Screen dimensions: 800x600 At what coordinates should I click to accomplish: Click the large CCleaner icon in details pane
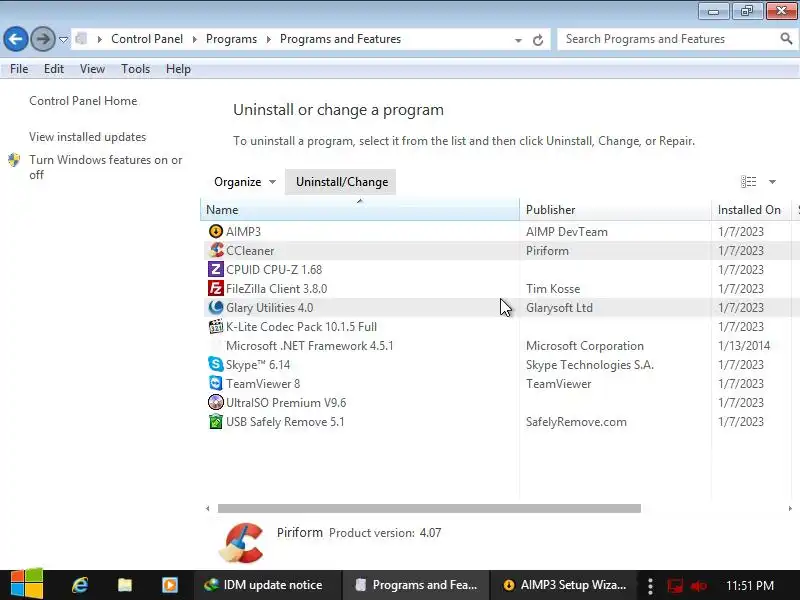point(242,542)
